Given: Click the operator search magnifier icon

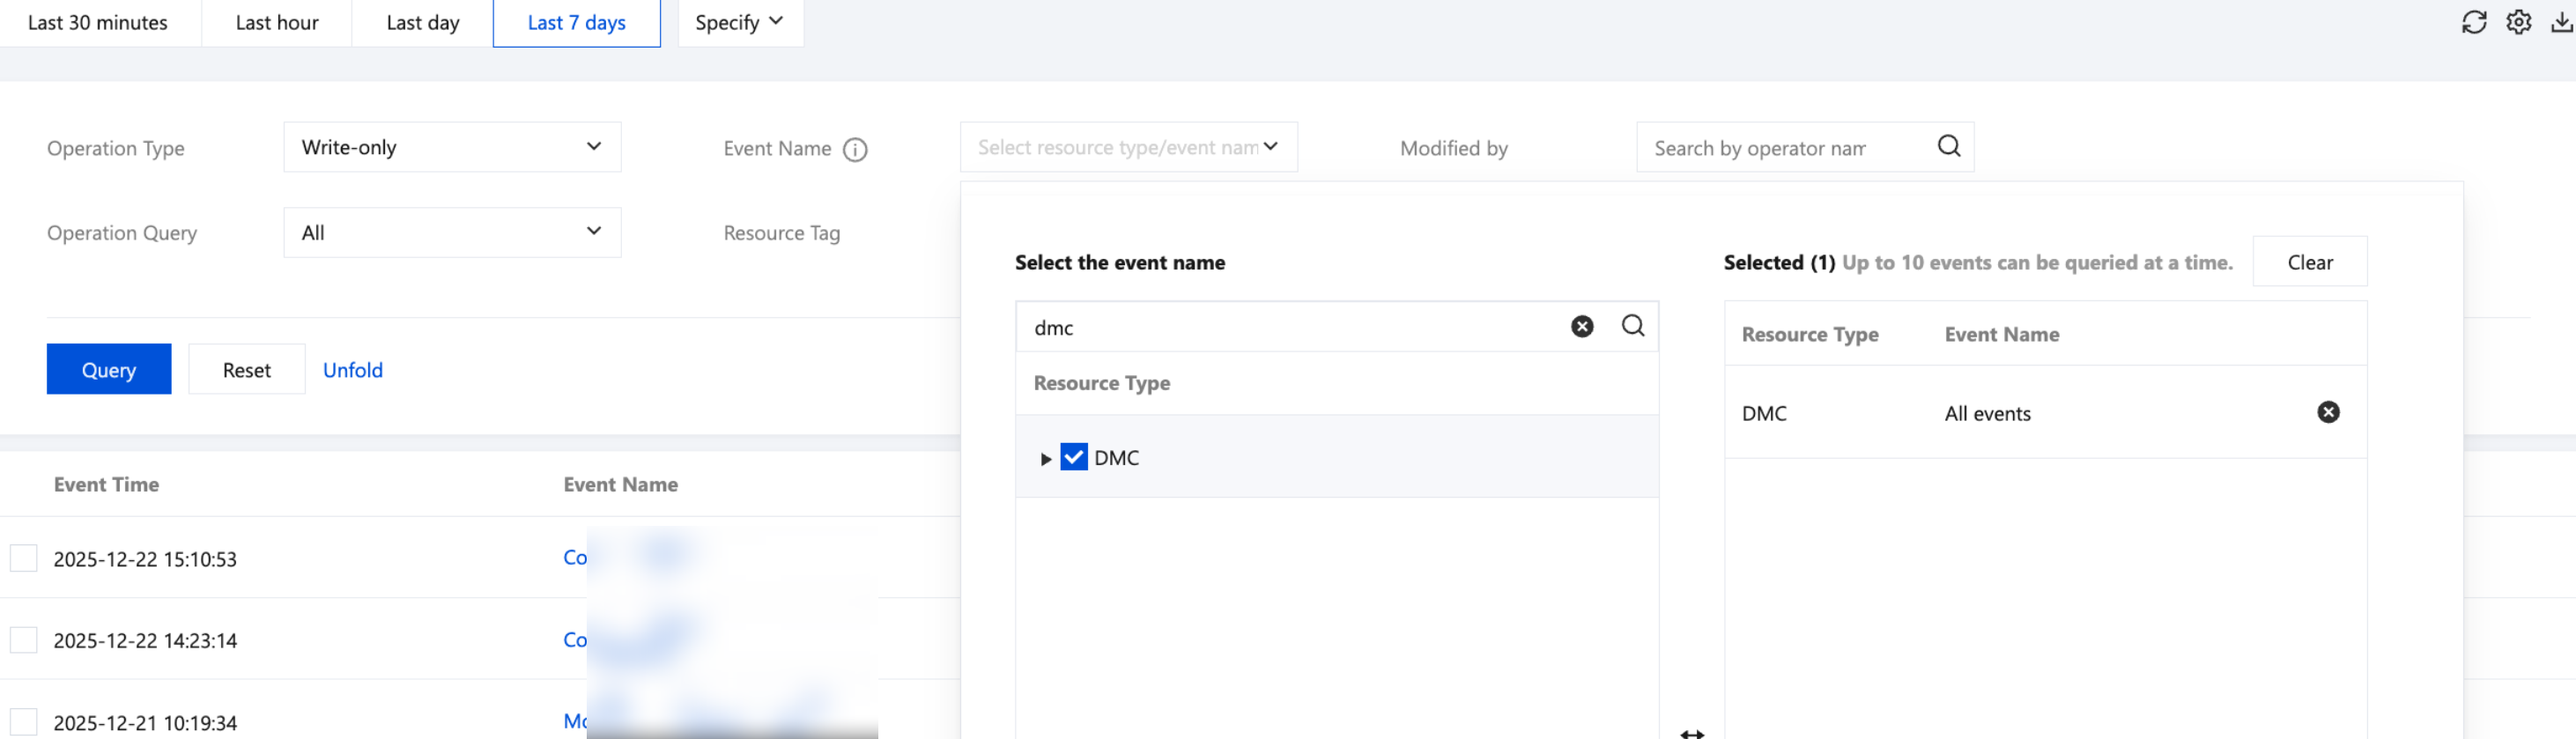Looking at the screenshot, I should click(1948, 147).
